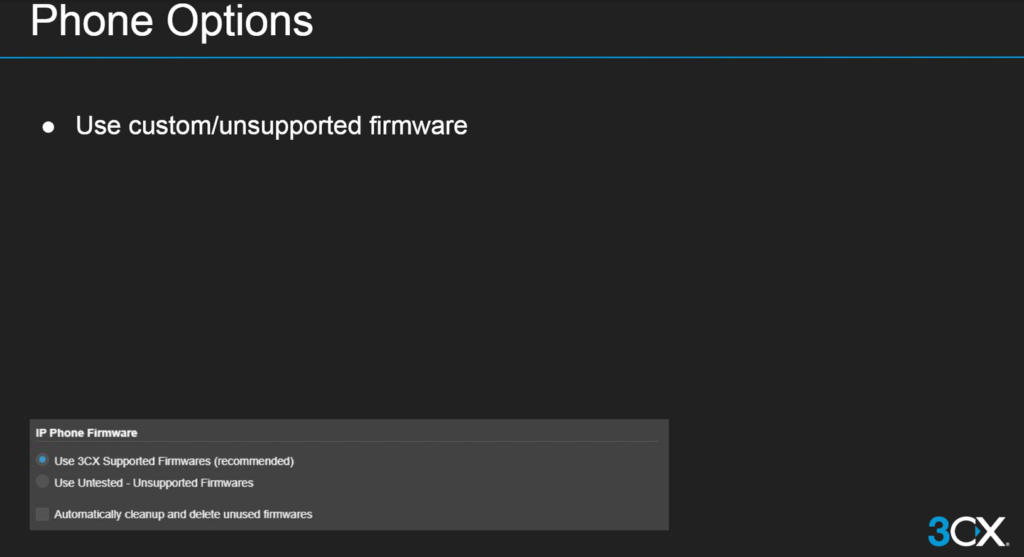Viewport: 1024px width, 557px height.
Task: Click the blue "3" in the 3CX logo
Action: 938,531
